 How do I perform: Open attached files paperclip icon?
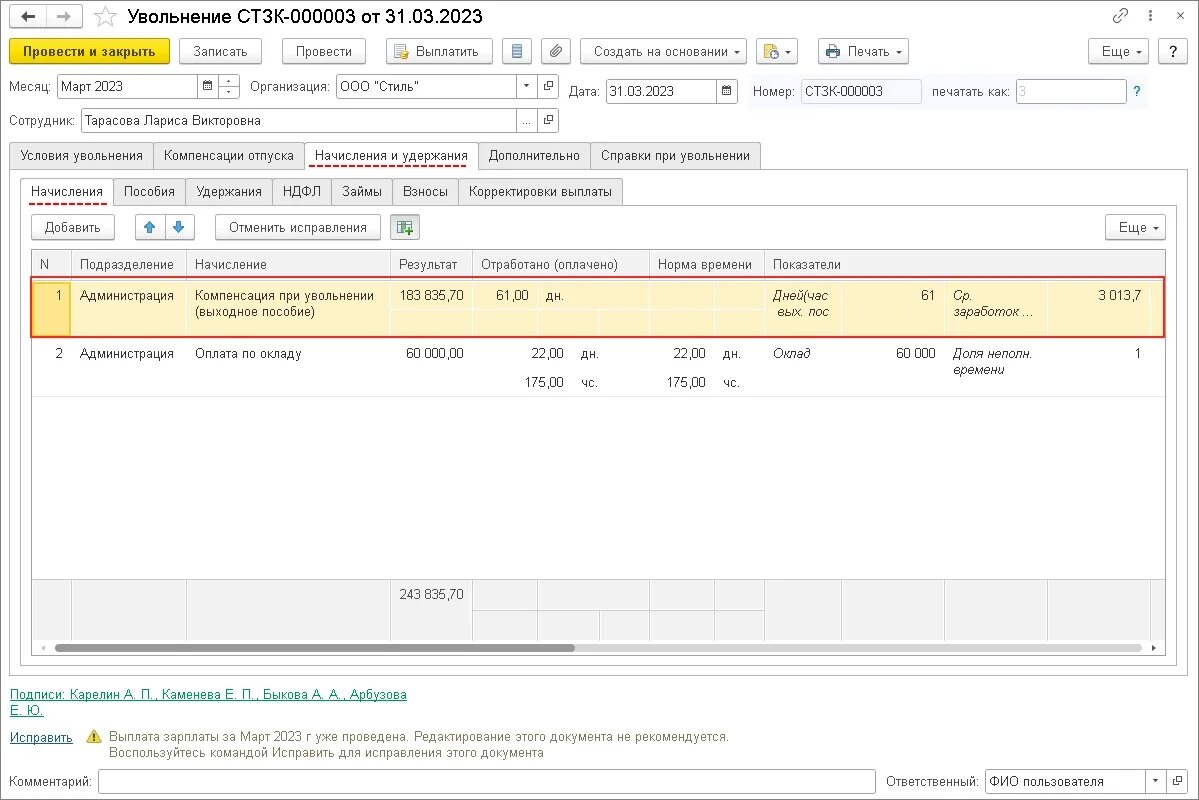[x=556, y=51]
